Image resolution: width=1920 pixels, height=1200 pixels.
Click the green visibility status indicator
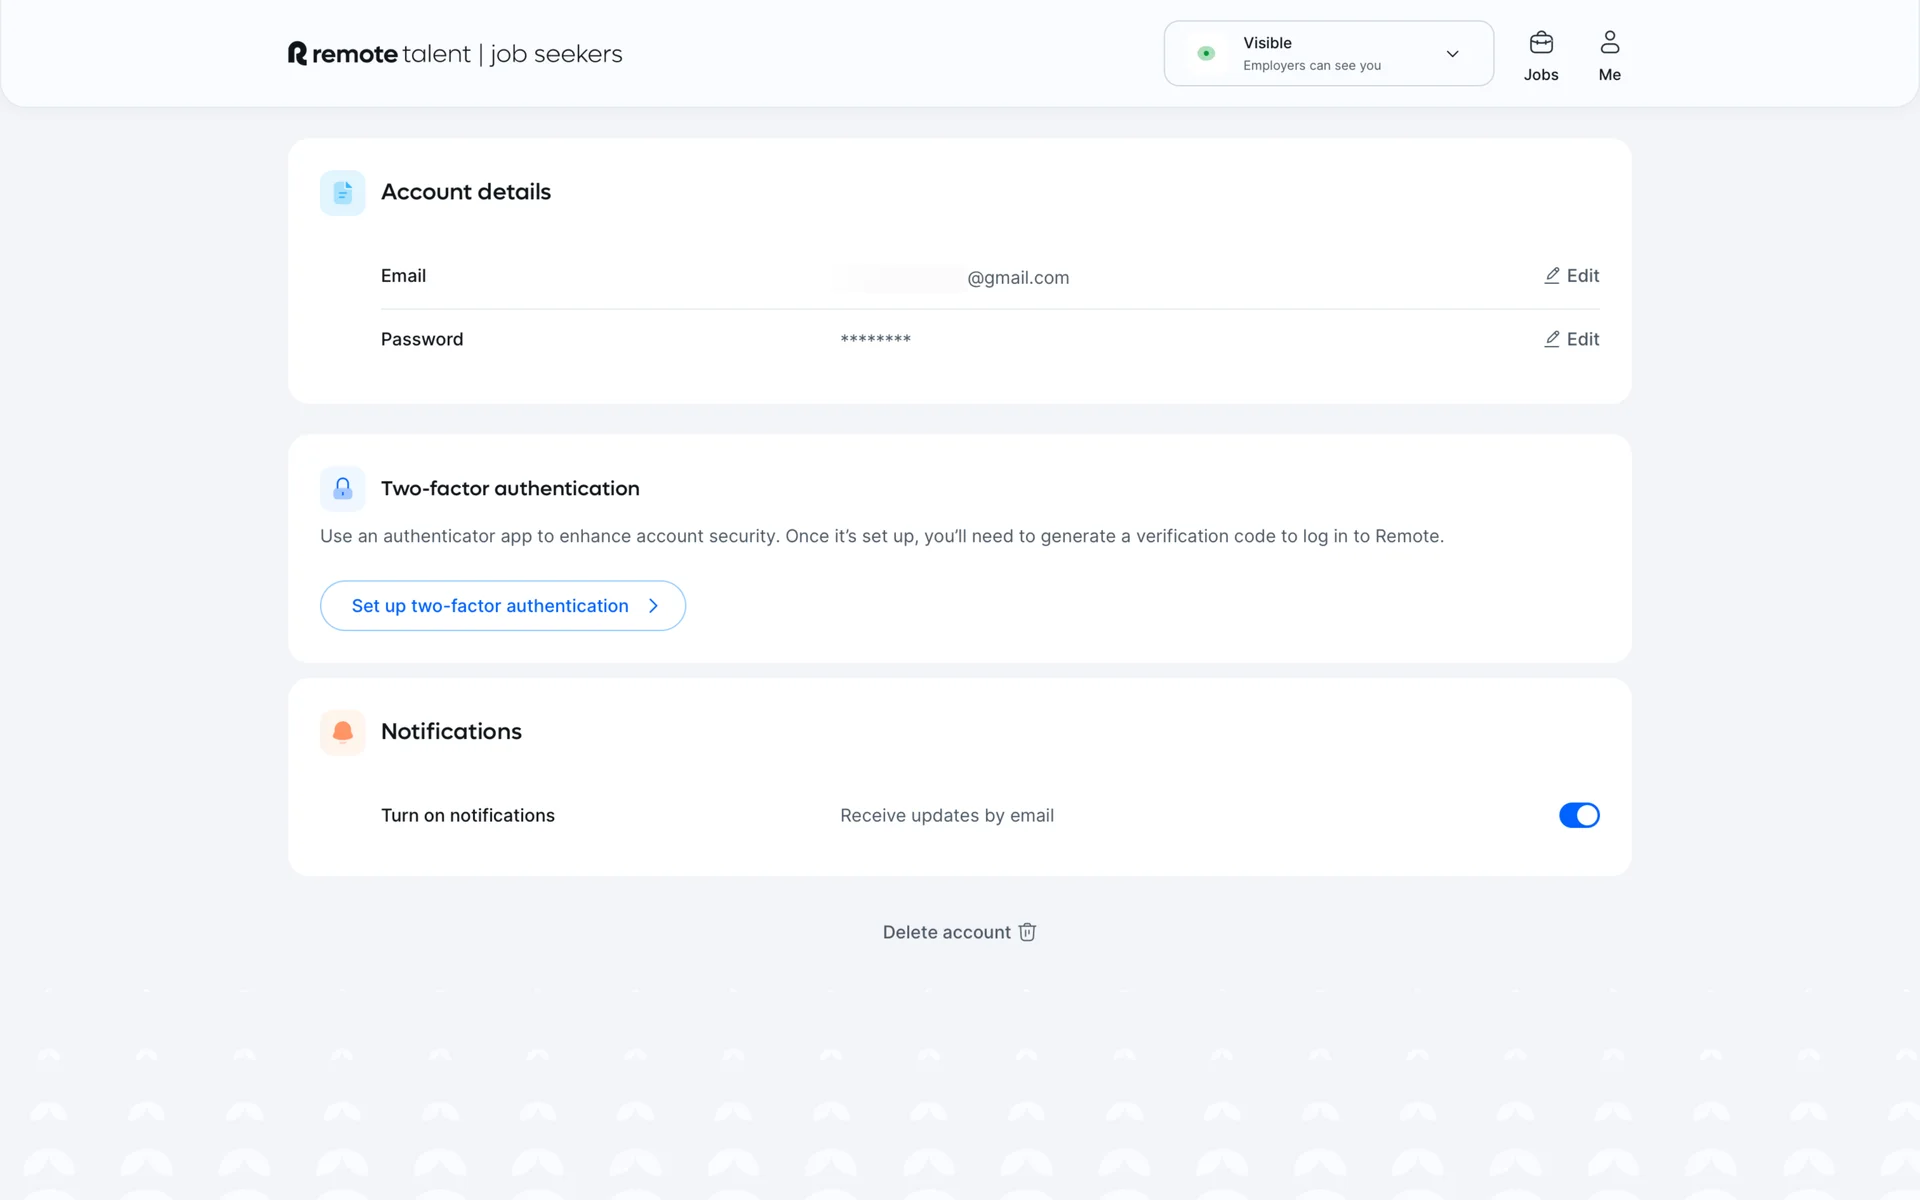coord(1206,54)
